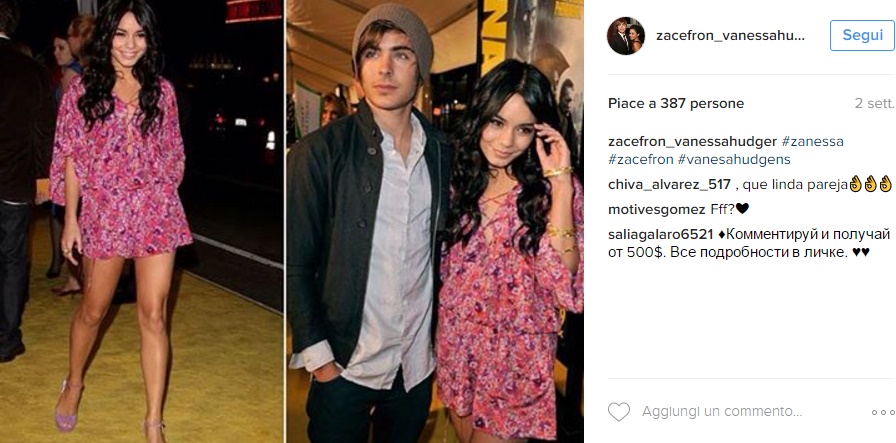The height and width of the screenshot is (443, 896).
Task: Open motivesgomez commenter profile
Action: (657, 210)
